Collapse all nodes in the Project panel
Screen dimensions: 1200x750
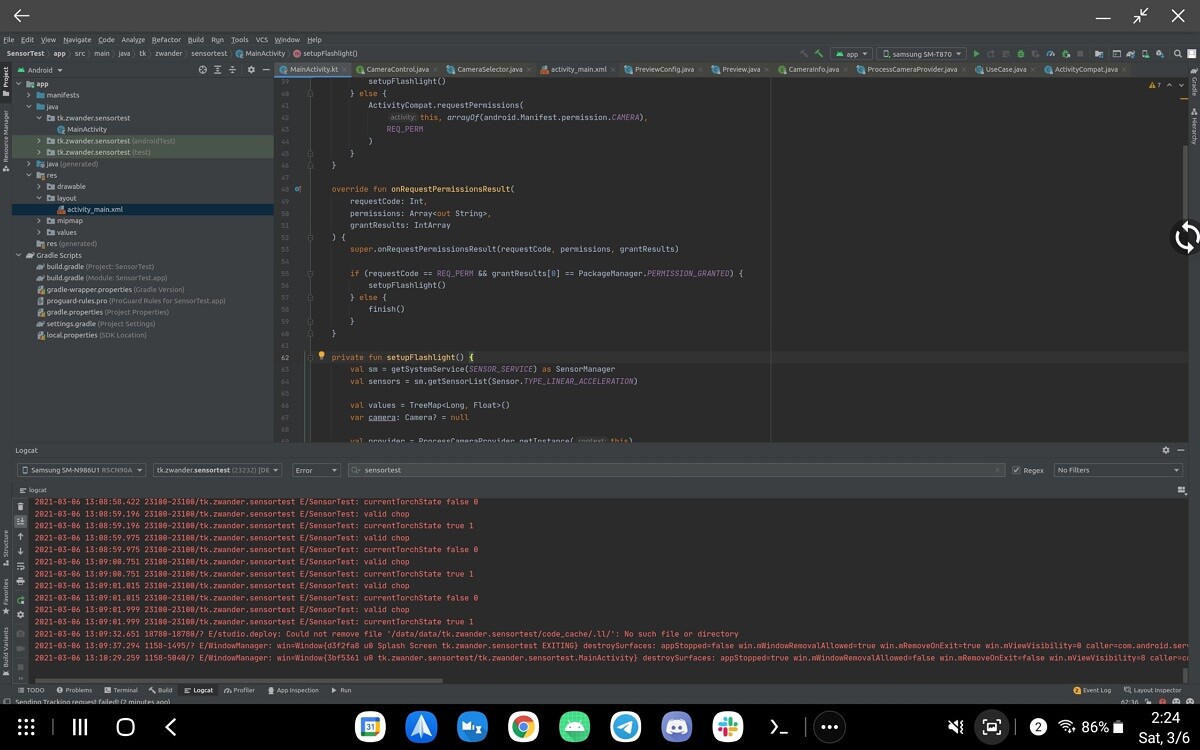[232, 70]
